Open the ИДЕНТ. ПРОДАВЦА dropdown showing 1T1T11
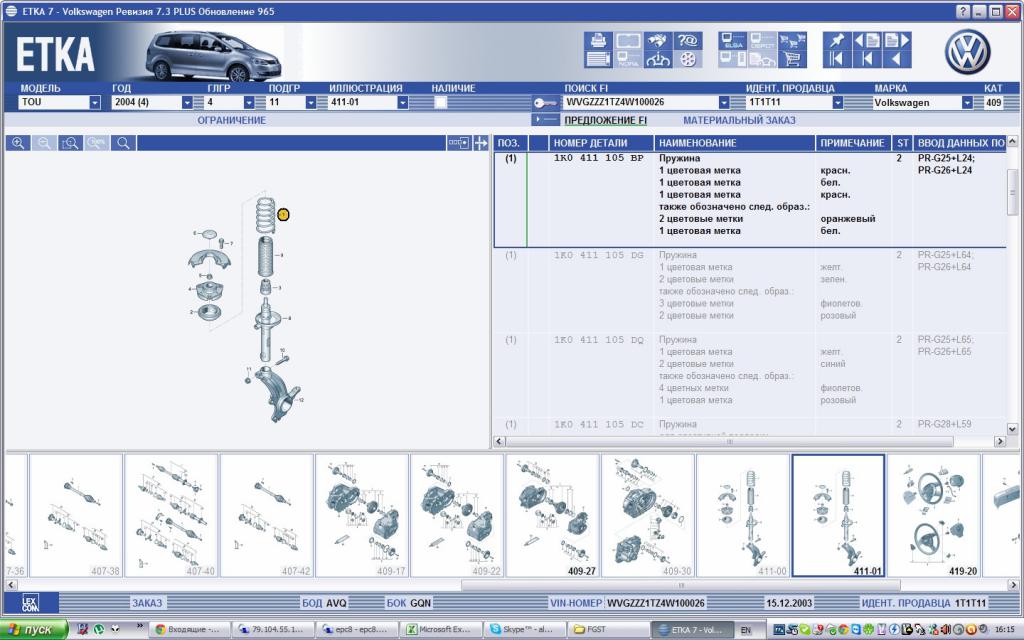 pos(838,103)
